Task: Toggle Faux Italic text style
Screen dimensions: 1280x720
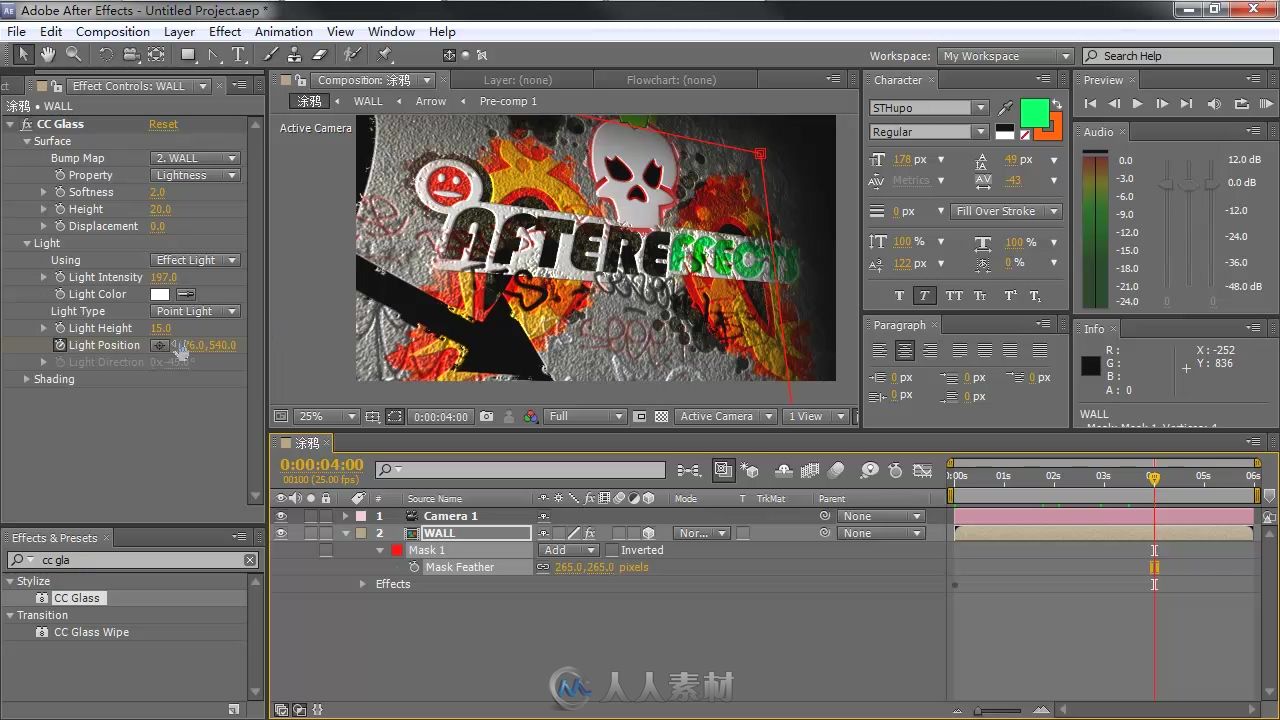Action: [x=925, y=296]
